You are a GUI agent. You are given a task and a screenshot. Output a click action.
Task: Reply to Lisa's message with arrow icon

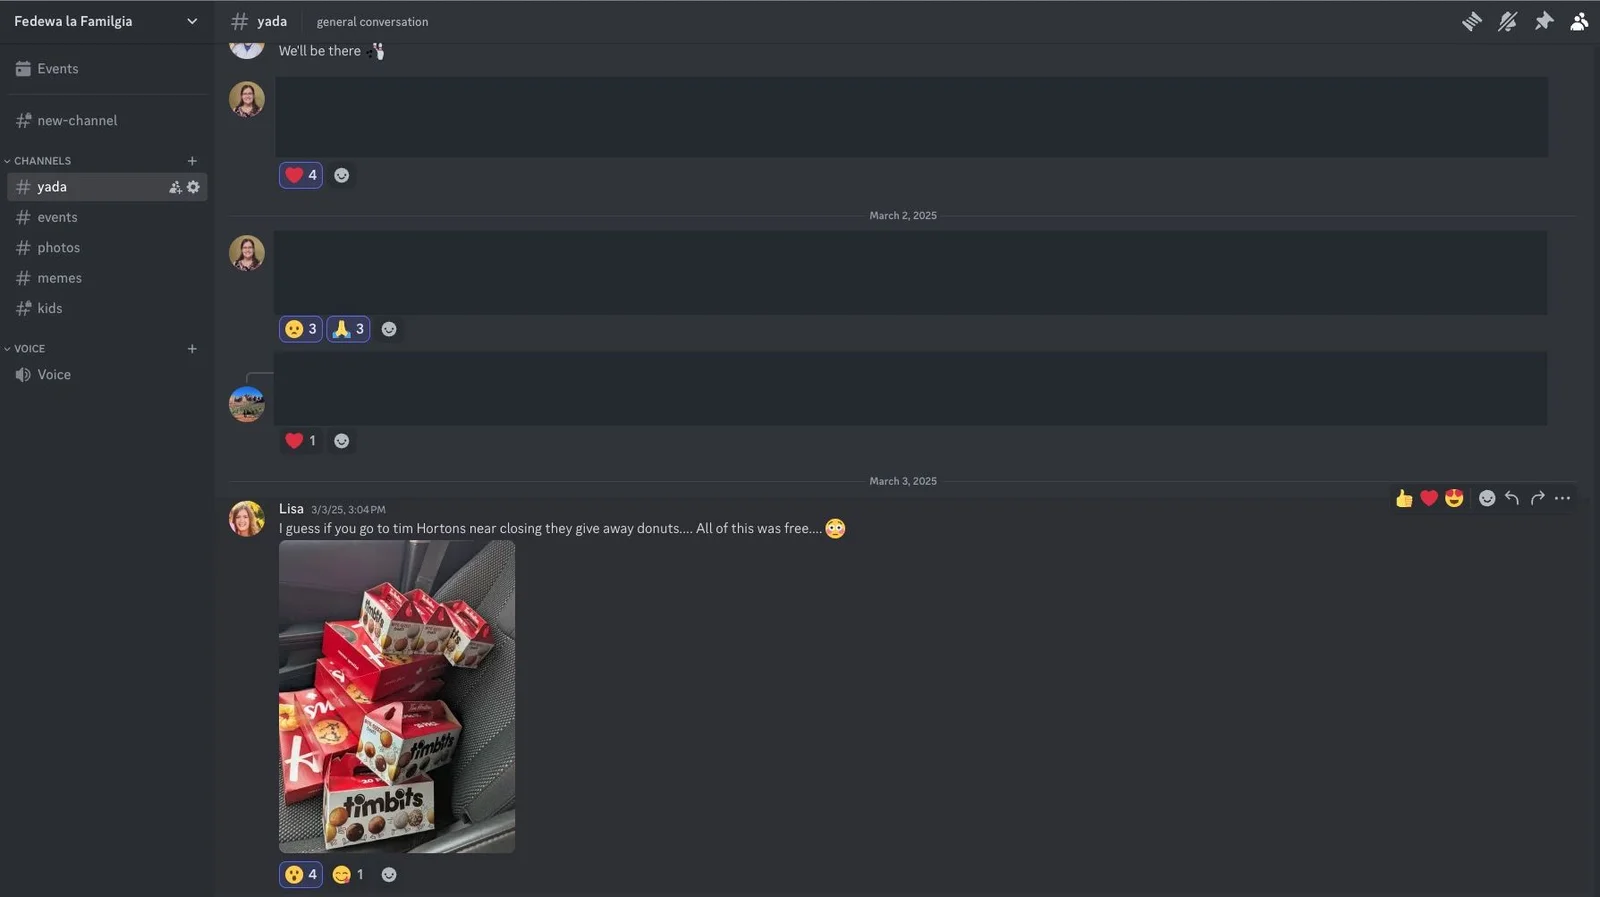tap(1512, 498)
